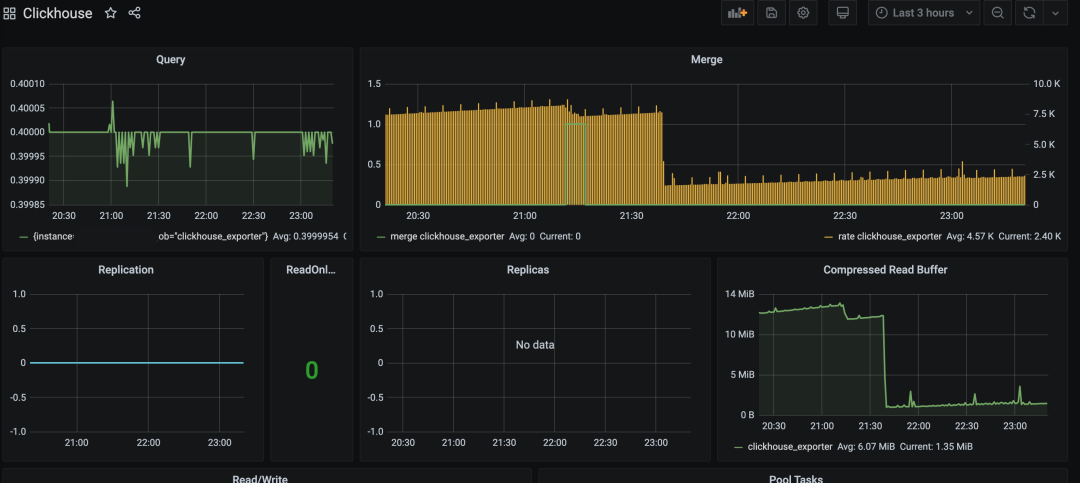Viewport: 1080px width, 483px height.
Task: Click the dashboard grid icon beside Clickhouse
Action: click(x=10, y=14)
